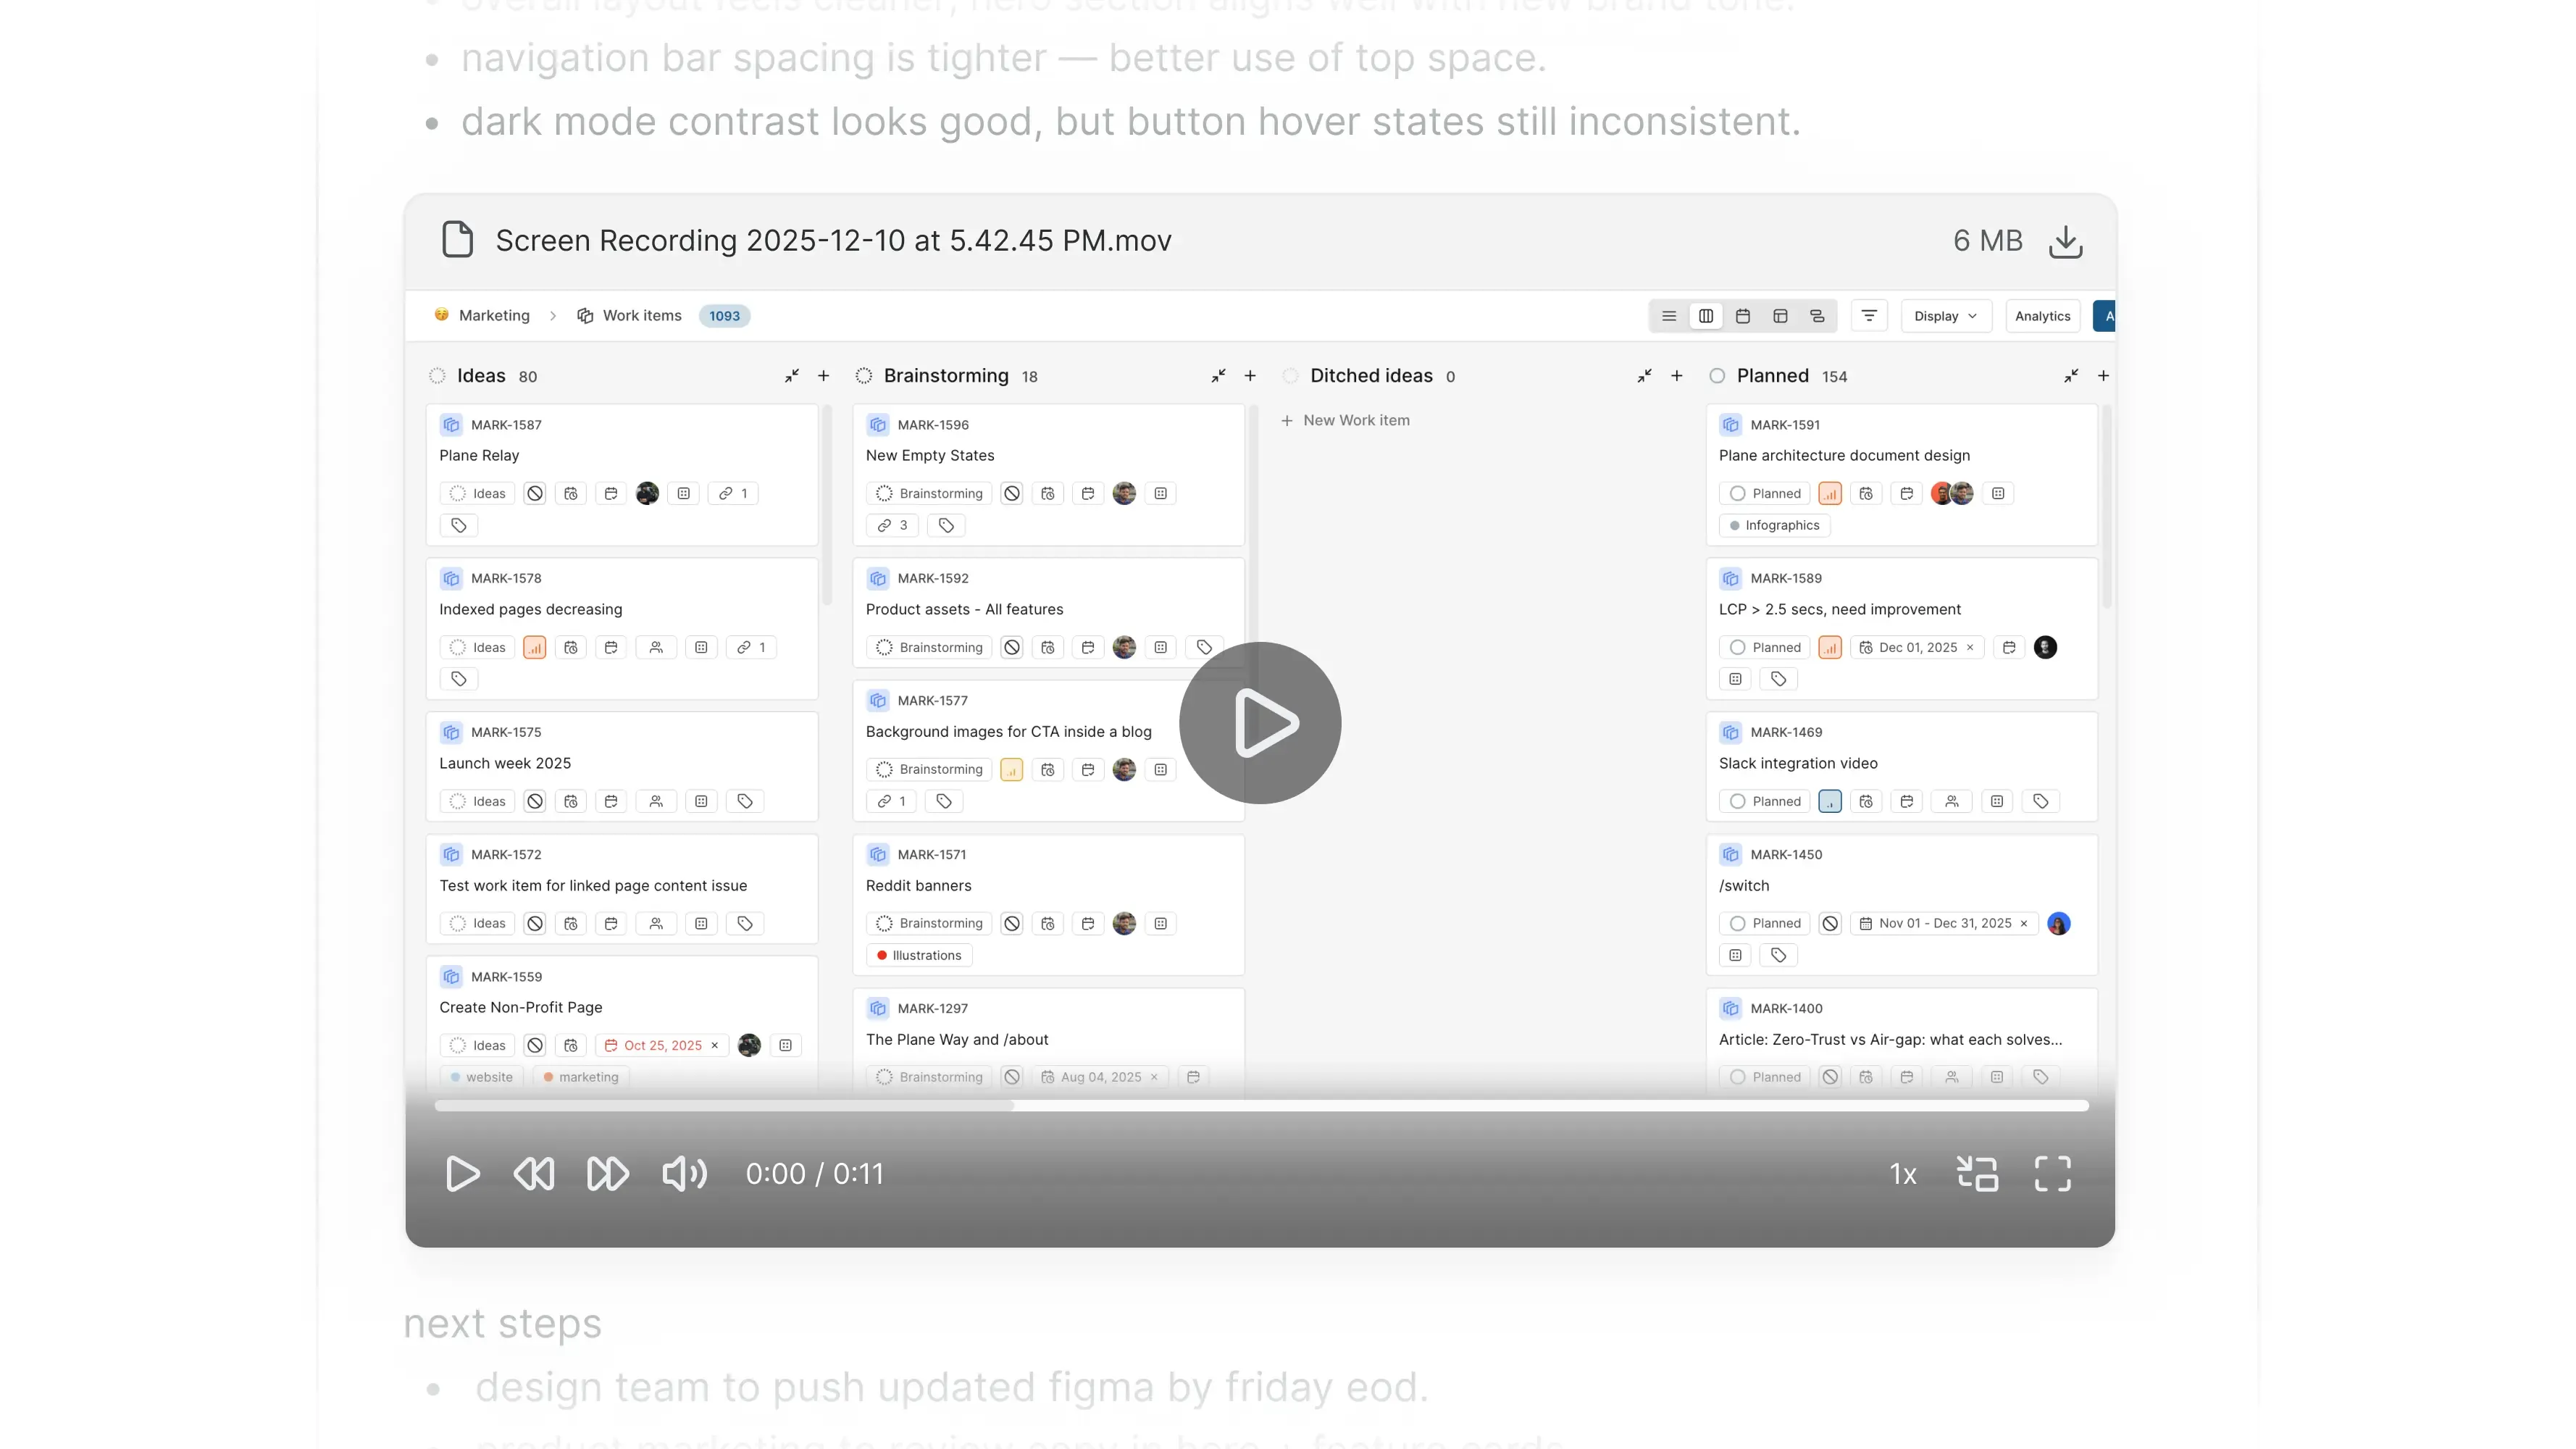The height and width of the screenshot is (1449, 2576).
Task: Open the link icon showing 3 on MARK-1596
Action: (892, 525)
